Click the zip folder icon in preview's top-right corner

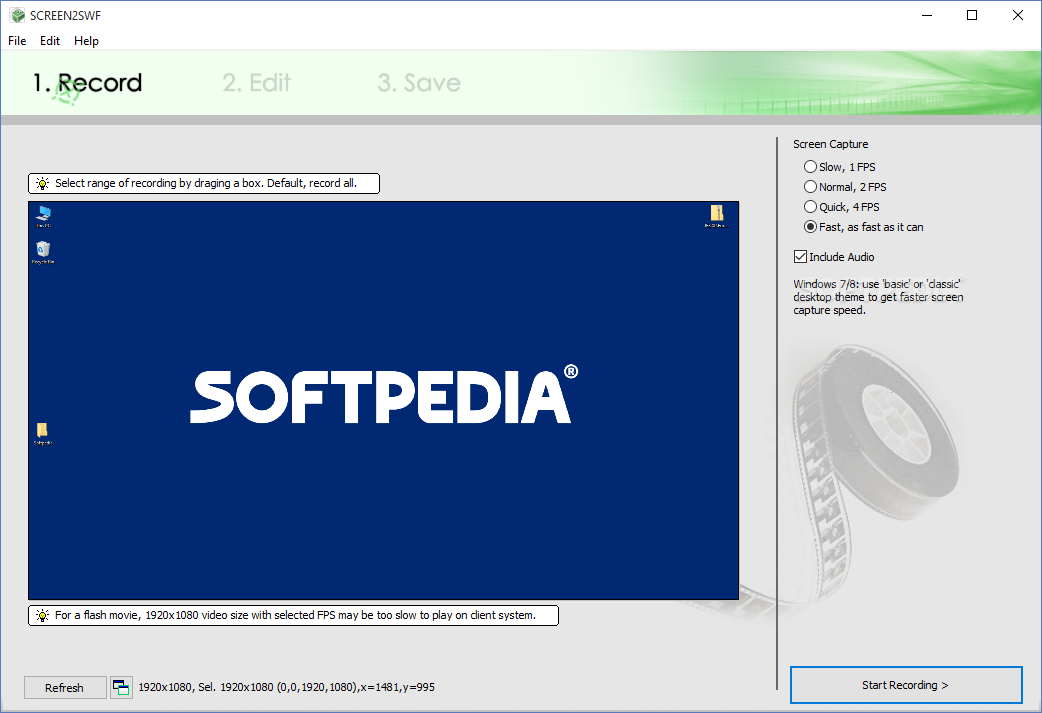click(716, 215)
